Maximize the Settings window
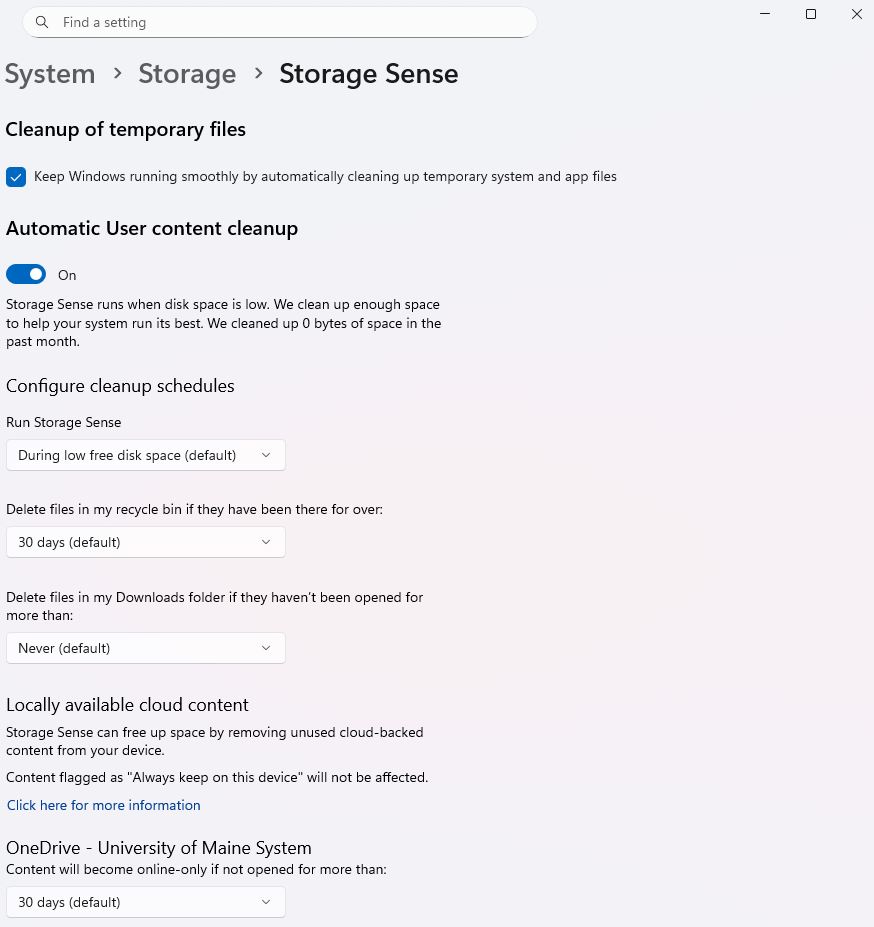Image resolution: width=874 pixels, height=927 pixels. pos(811,14)
